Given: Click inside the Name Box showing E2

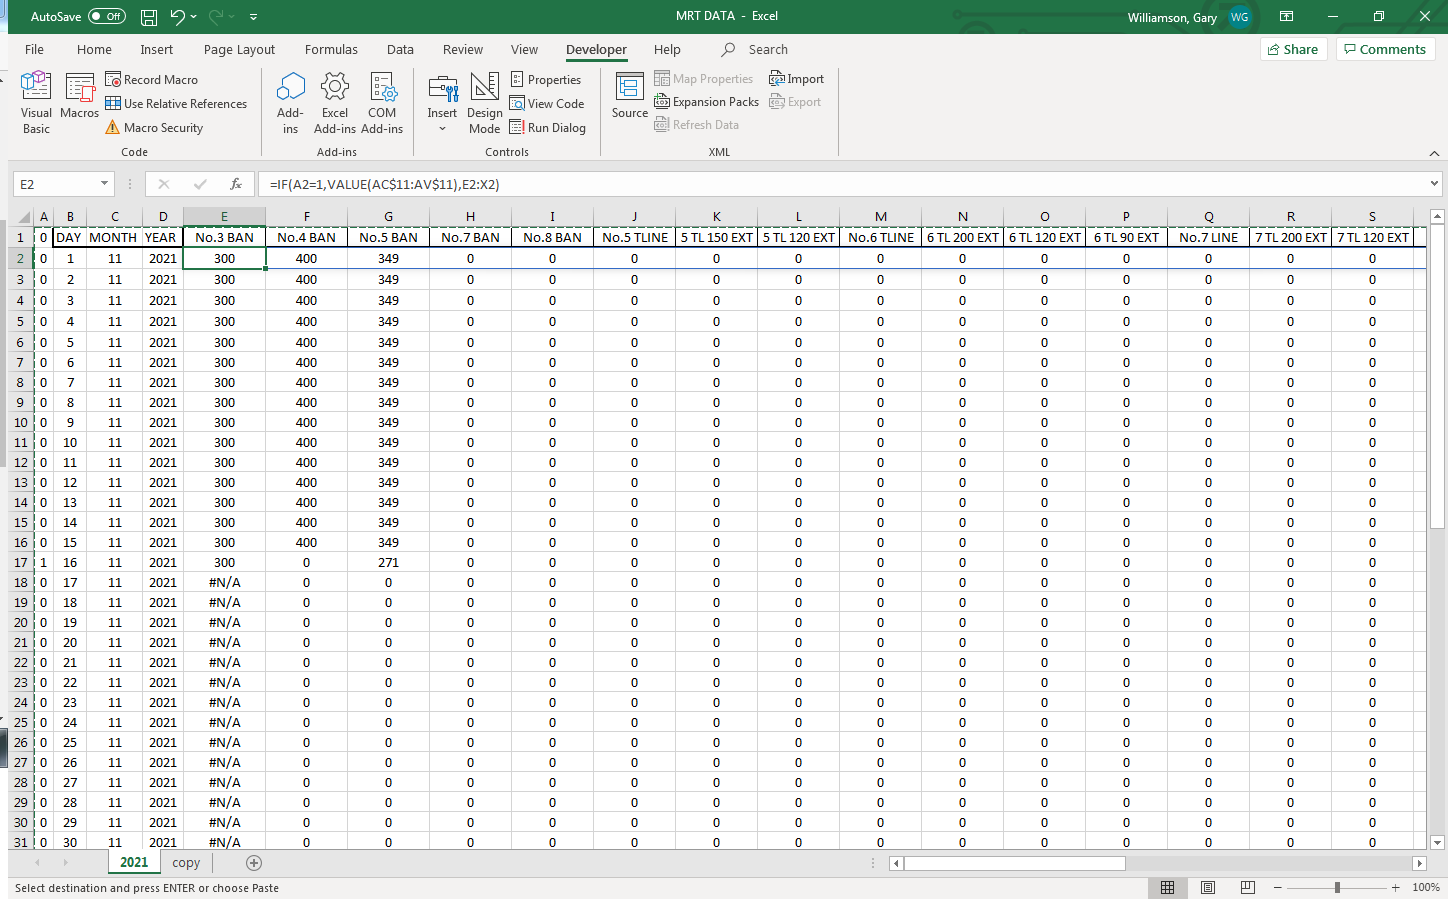Looking at the screenshot, I should (x=55, y=184).
